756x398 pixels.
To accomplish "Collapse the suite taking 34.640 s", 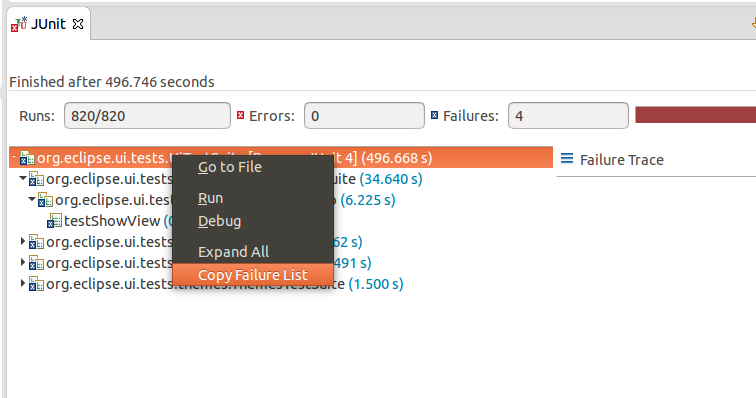I will tap(23, 178).
